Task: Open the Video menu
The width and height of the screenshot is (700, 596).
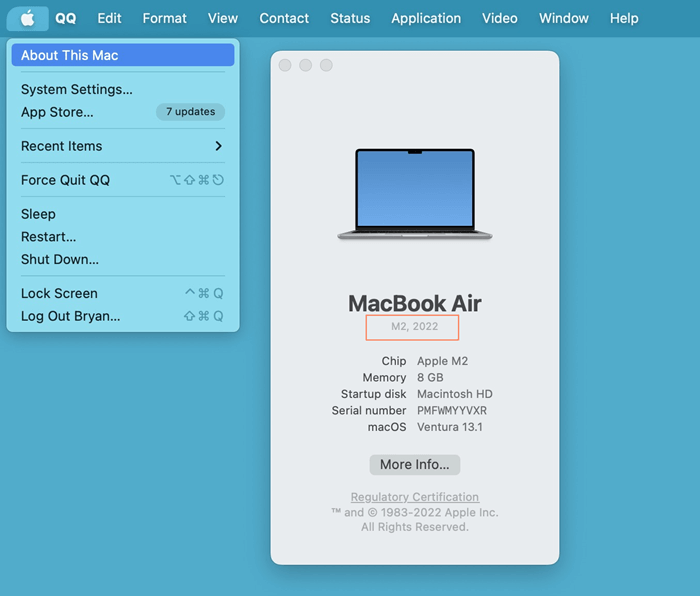Action: [499, 18]
